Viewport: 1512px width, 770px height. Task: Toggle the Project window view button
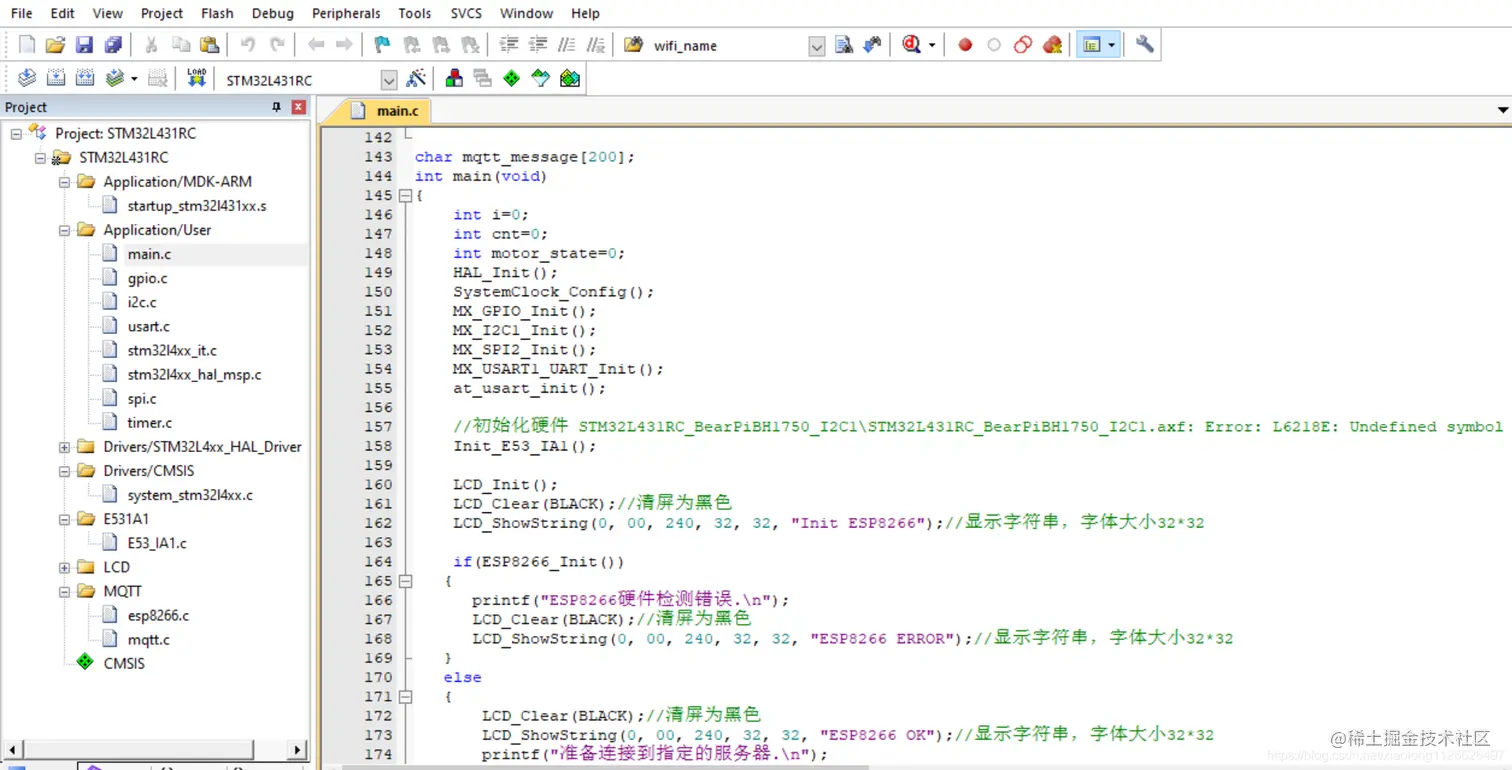[x=1091, y=45]
